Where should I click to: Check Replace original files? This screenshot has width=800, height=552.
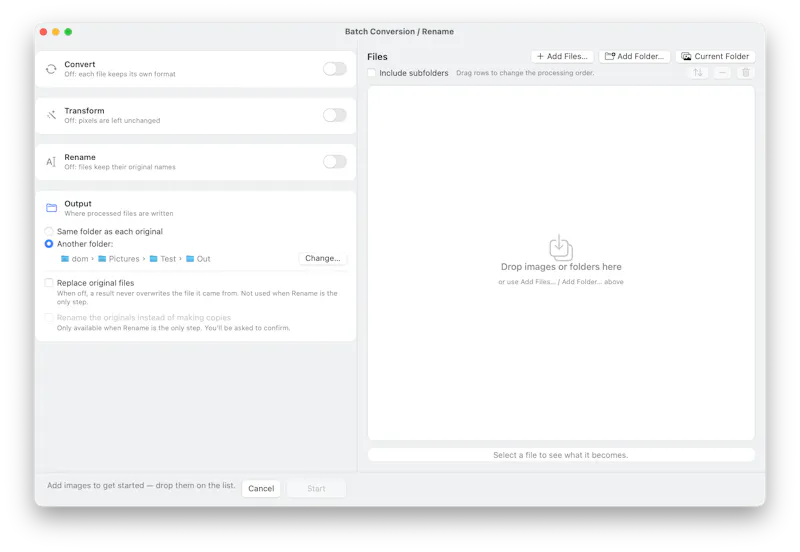49,283
